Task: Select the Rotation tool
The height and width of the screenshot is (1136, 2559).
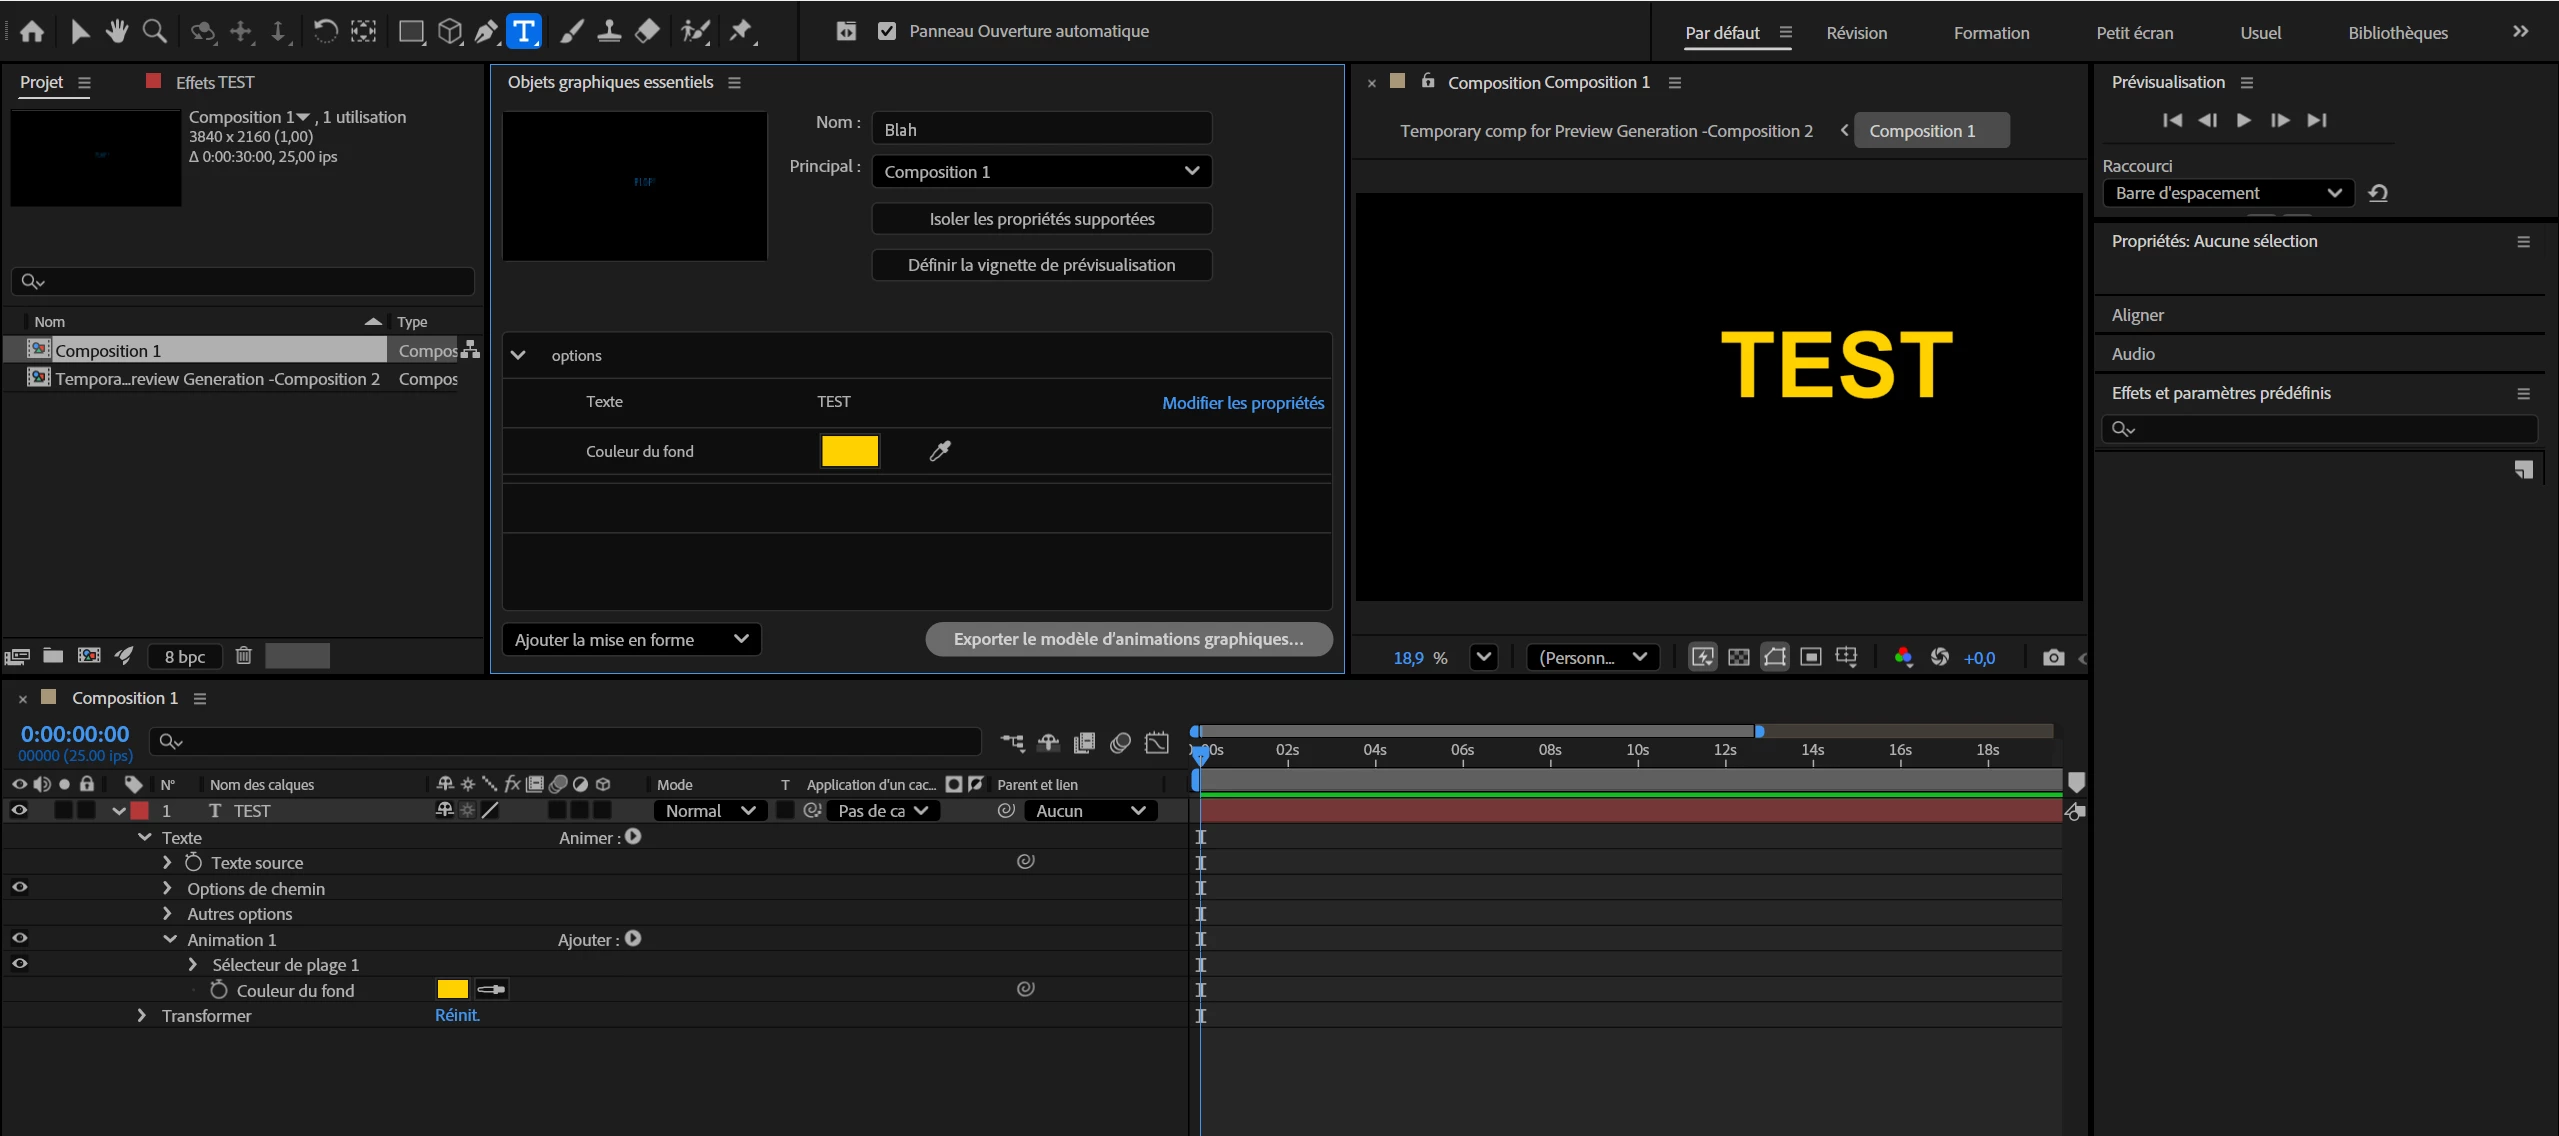Action: 325,32
